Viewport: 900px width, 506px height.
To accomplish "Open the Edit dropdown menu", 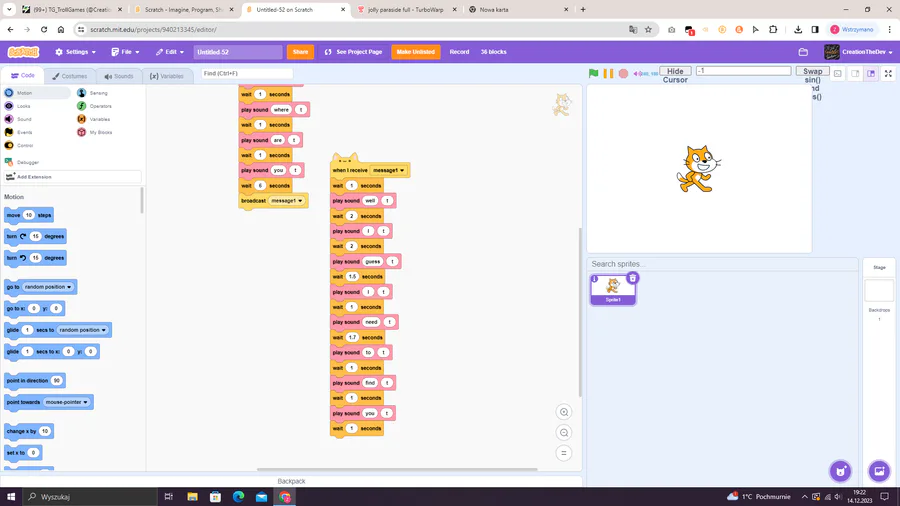I will 170,52.
